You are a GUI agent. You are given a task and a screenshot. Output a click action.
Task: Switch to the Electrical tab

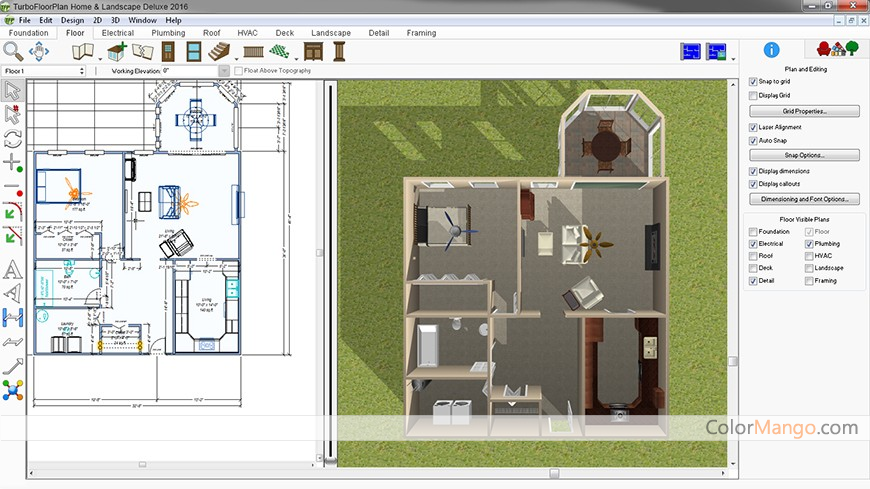(x=118, y=33)
